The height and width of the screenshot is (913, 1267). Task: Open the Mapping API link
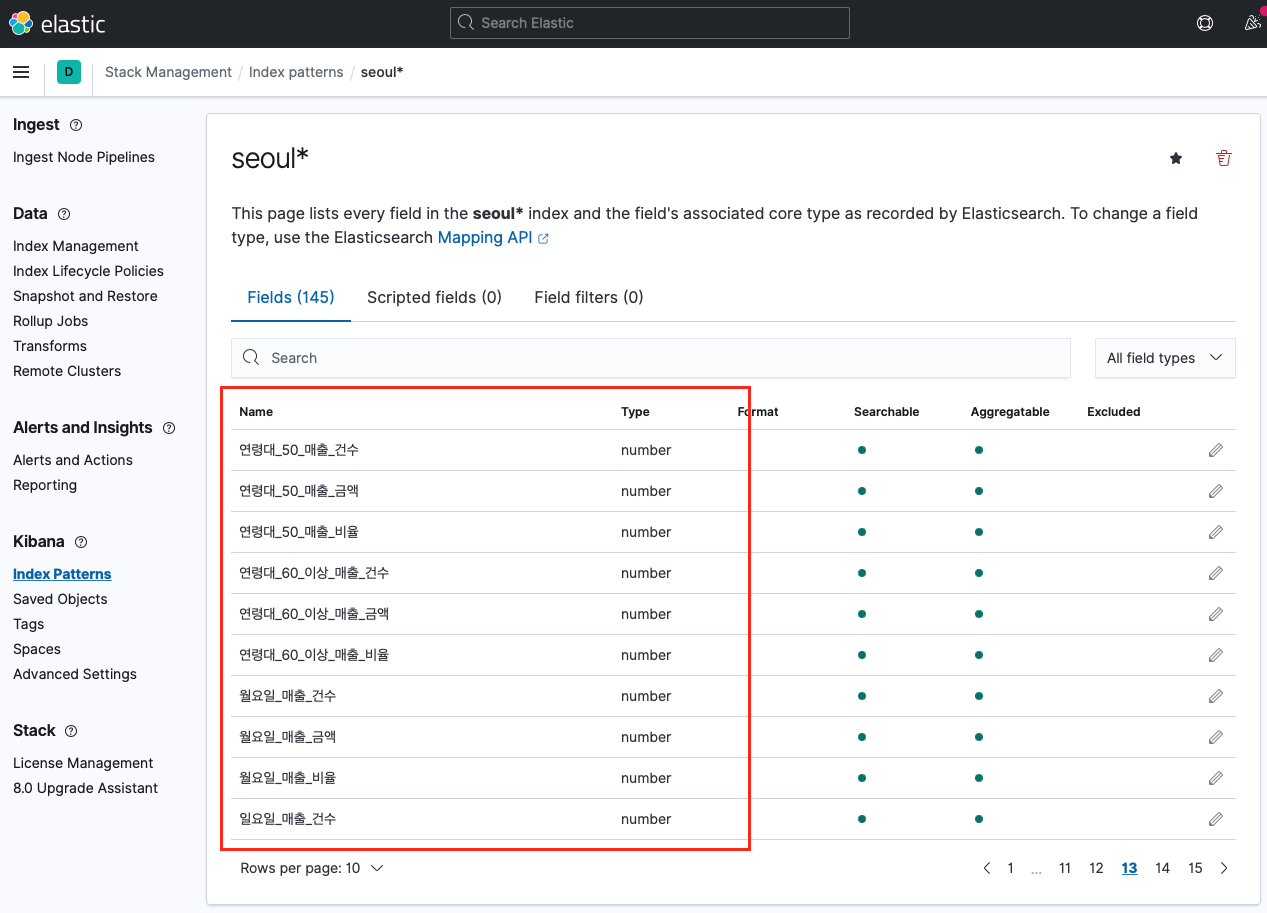pyautogui.click(x=493, y=238)
